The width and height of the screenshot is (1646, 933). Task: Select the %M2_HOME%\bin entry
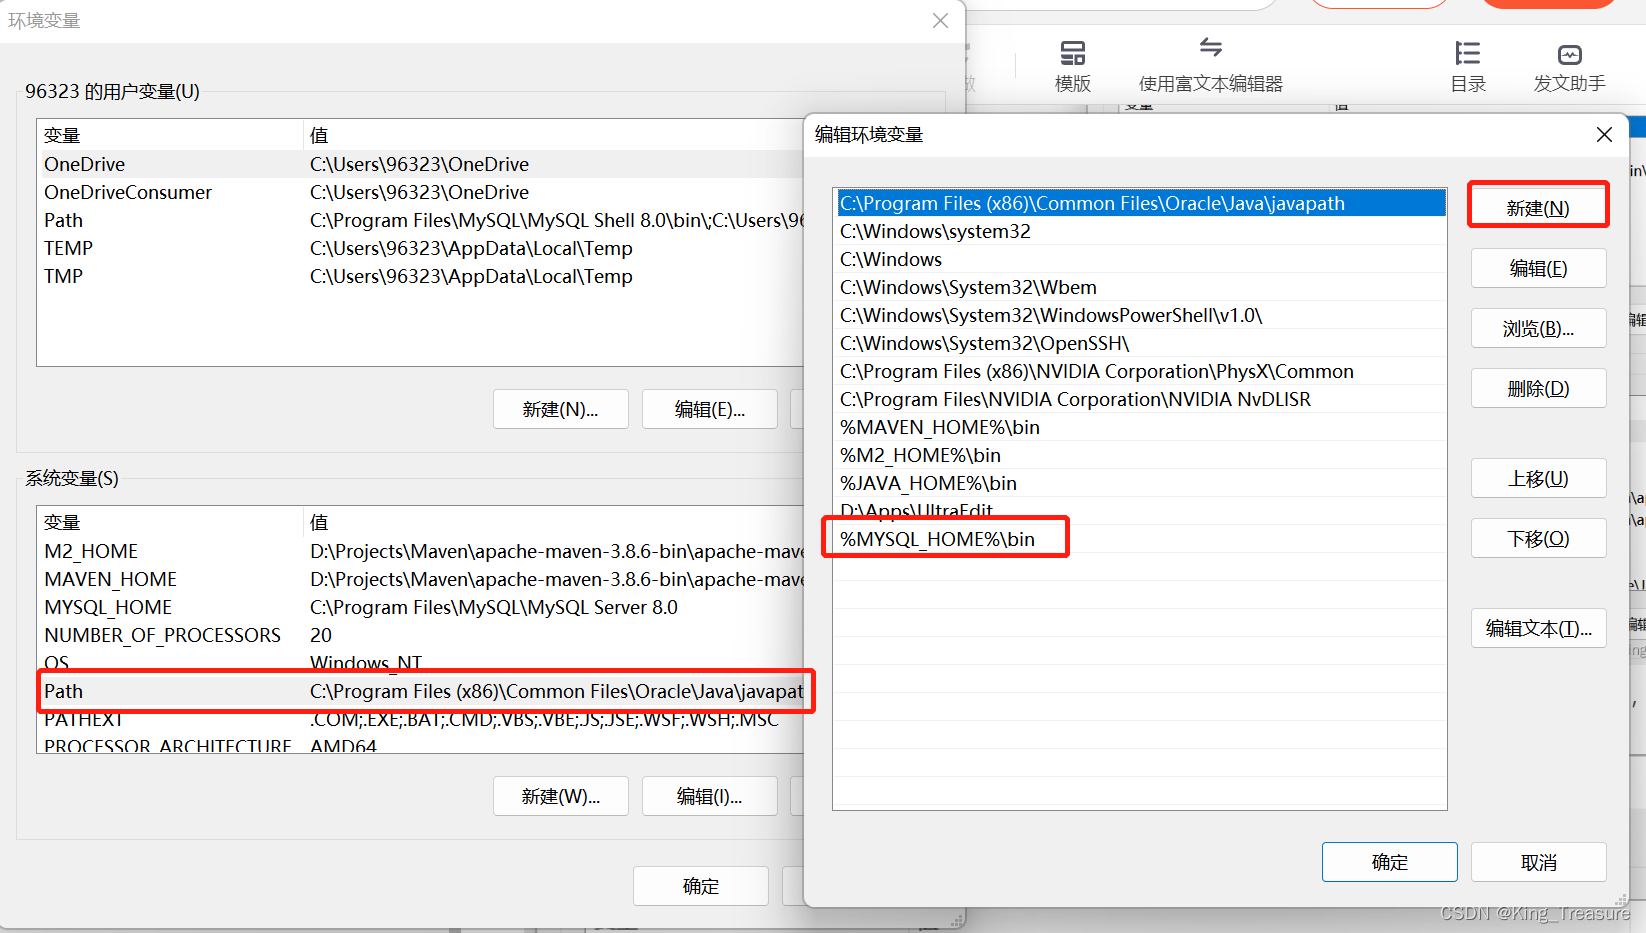(x=1140, y=455)
